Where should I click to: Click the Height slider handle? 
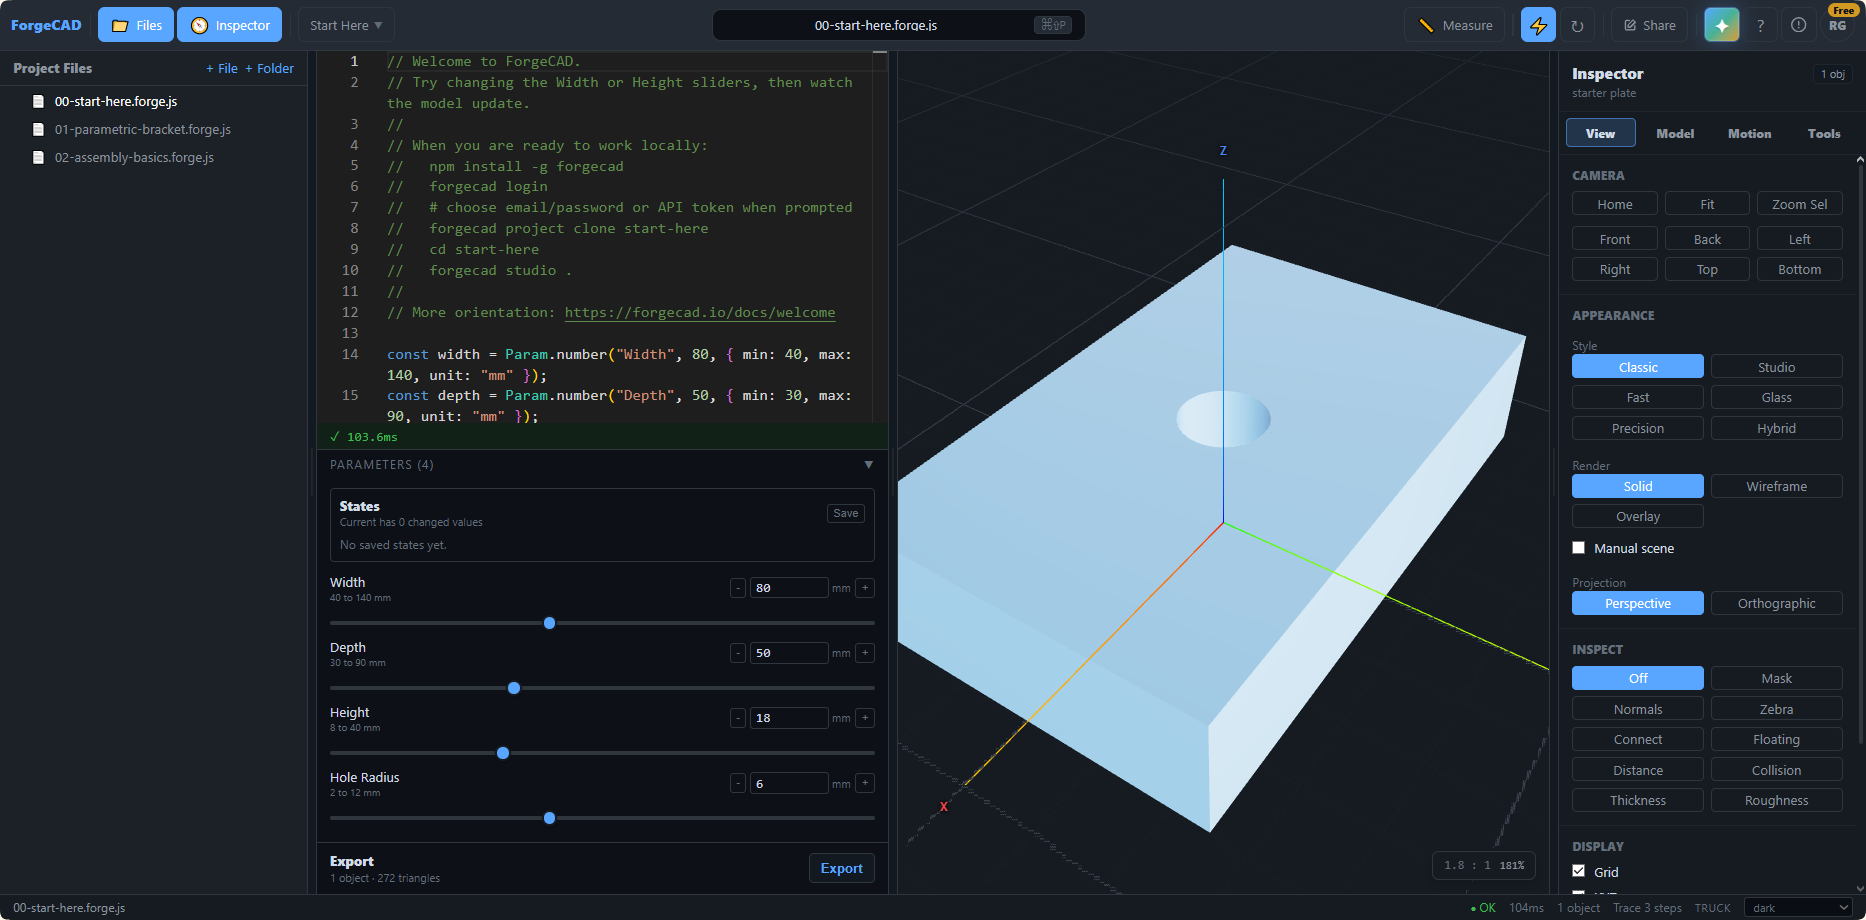tap(503, 753)
